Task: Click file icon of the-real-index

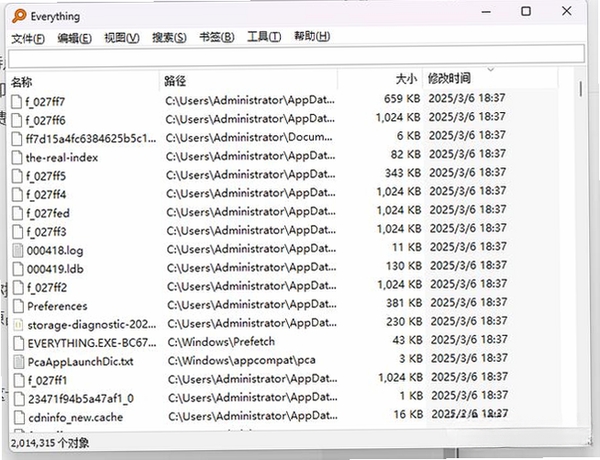Action: [x=17, y=157]
